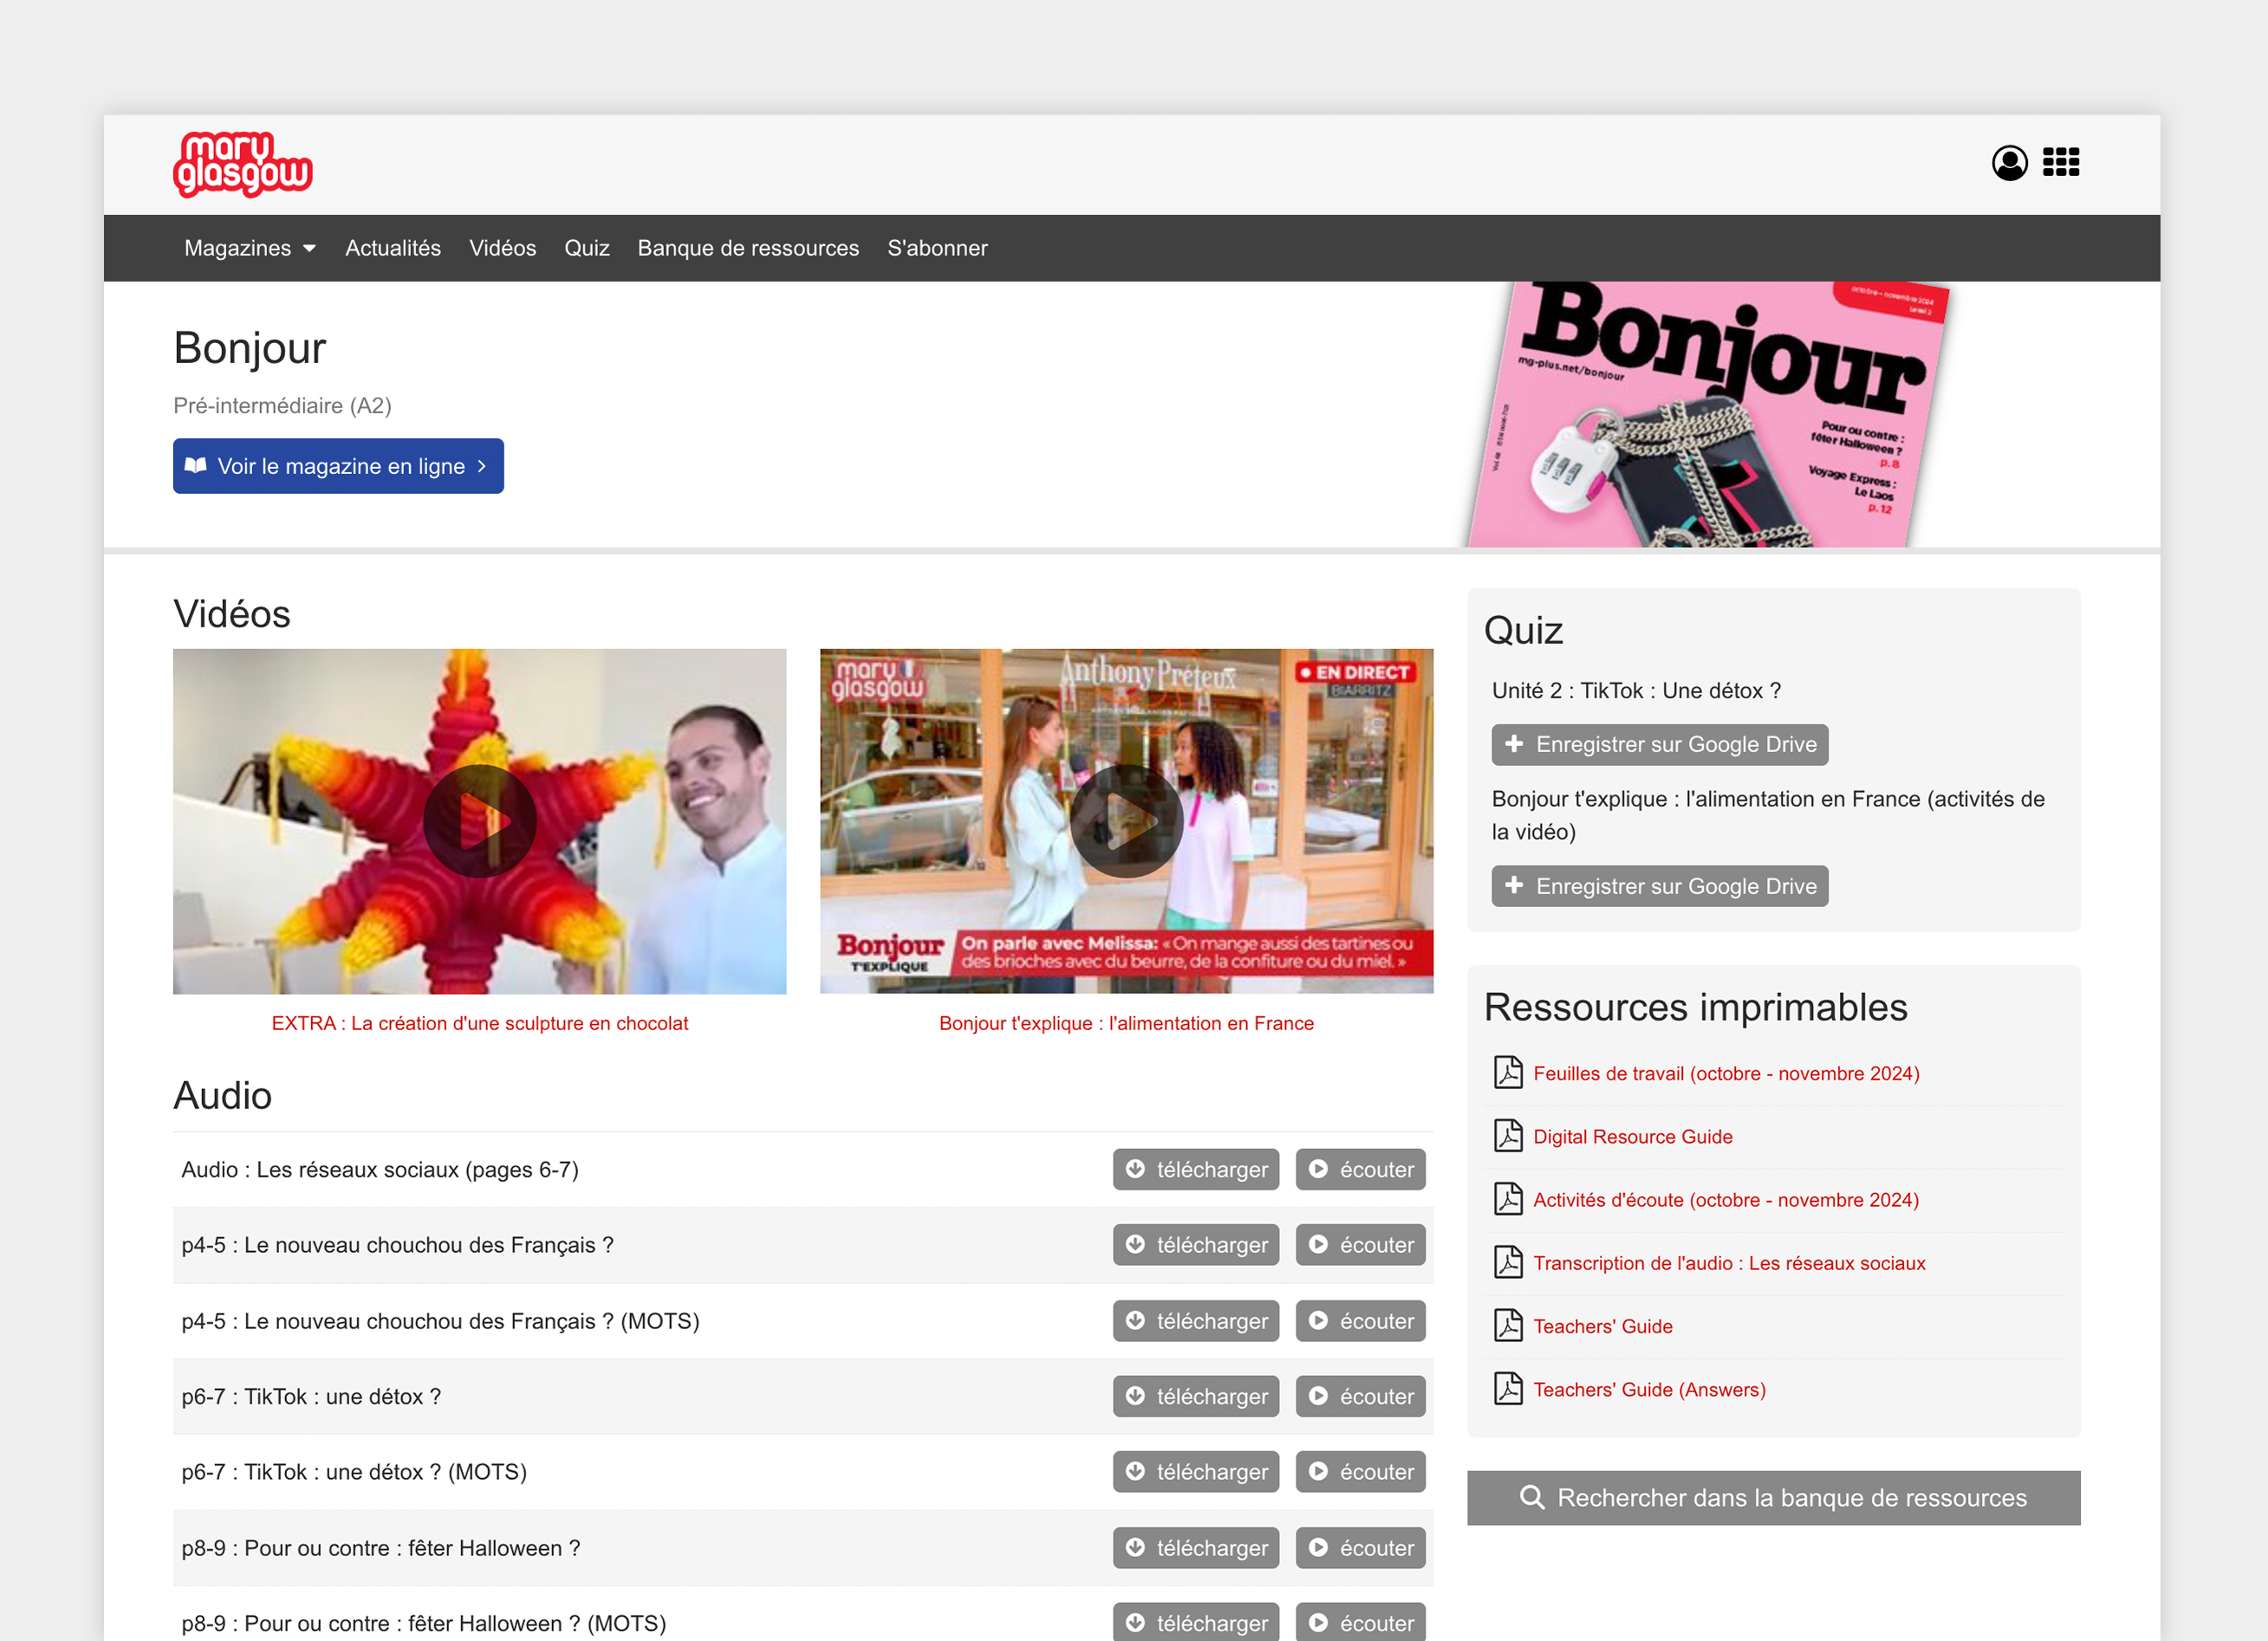Go to the Actualités menu item

[393, 248]
